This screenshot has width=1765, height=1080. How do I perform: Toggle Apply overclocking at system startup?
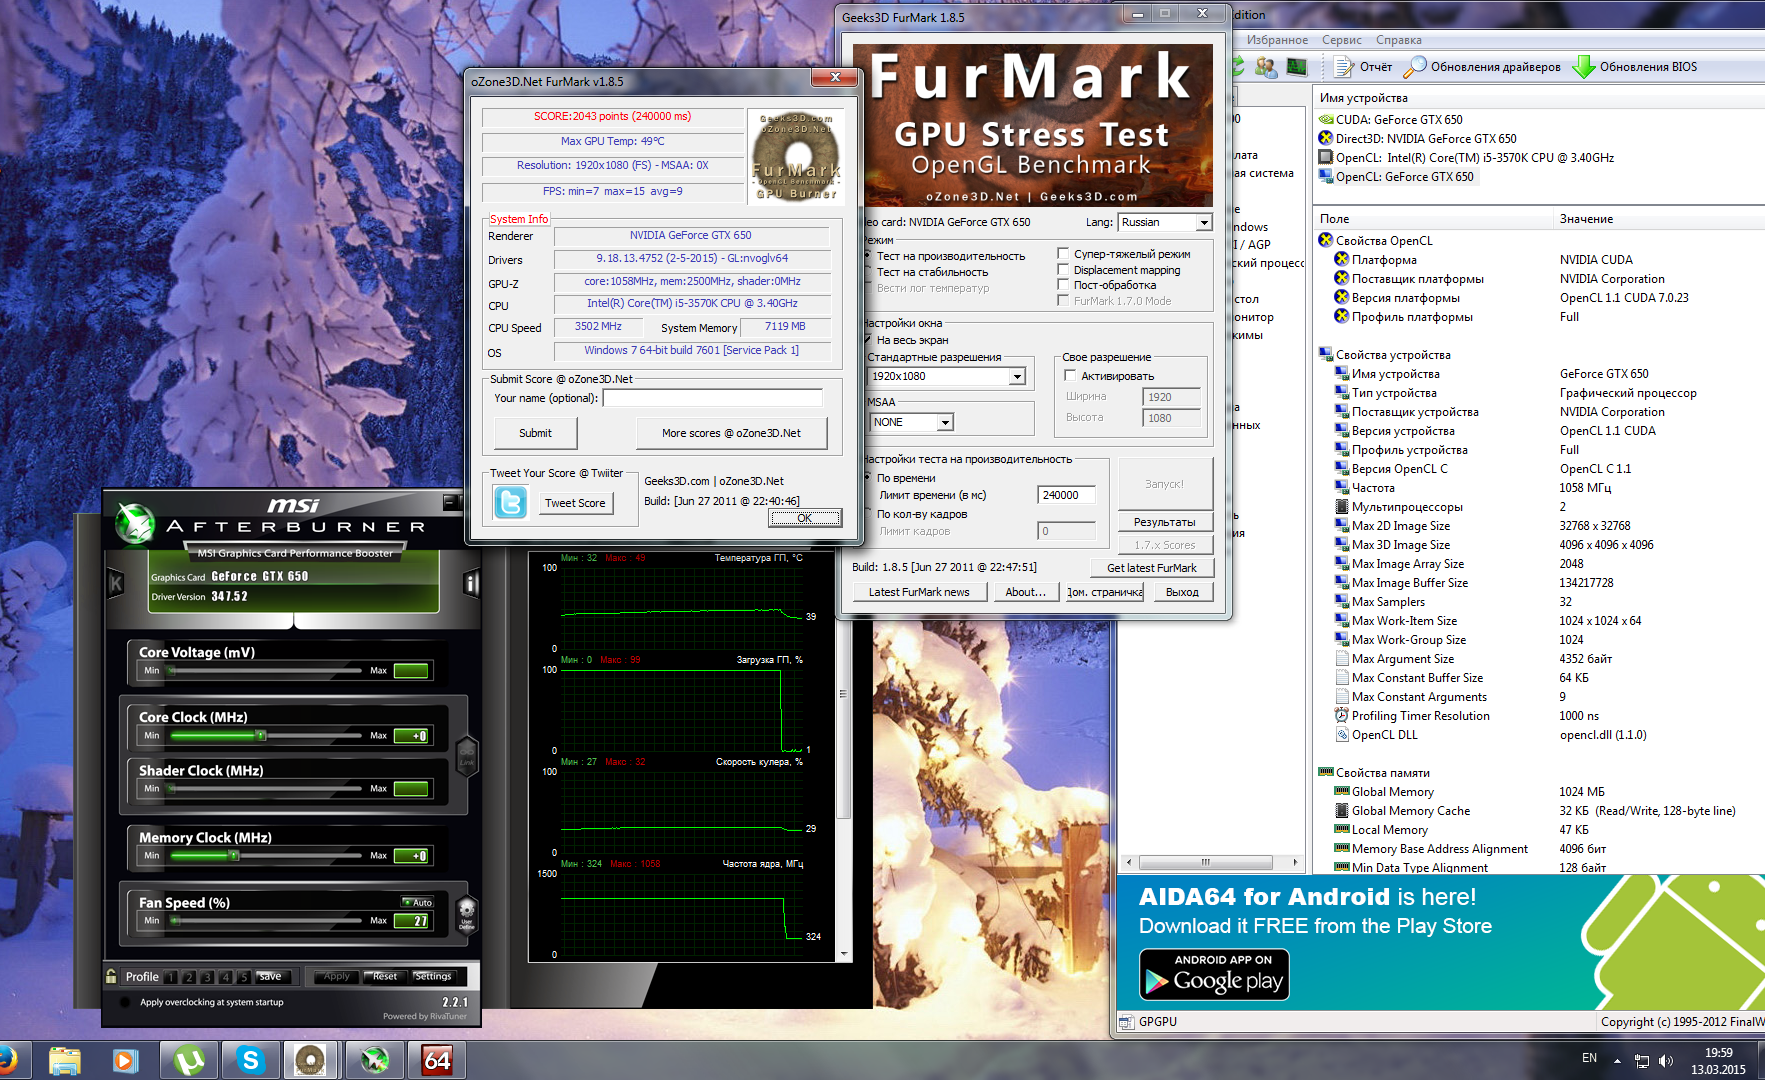[124, 1002]
